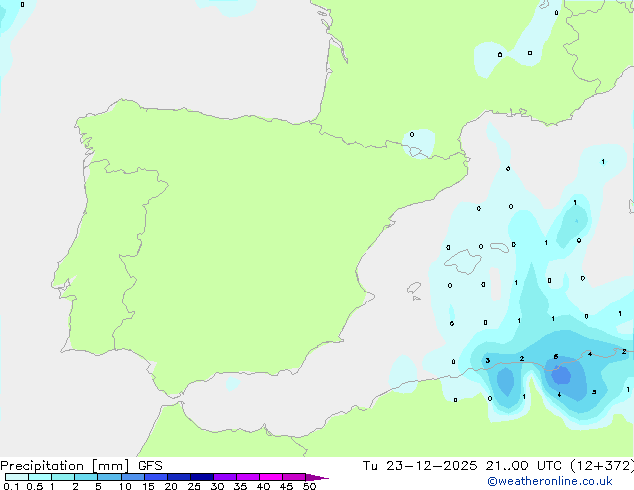634x490 pixels.
Task: Click the 5 mm legend color swatch
Action: (x=109, y=477)
